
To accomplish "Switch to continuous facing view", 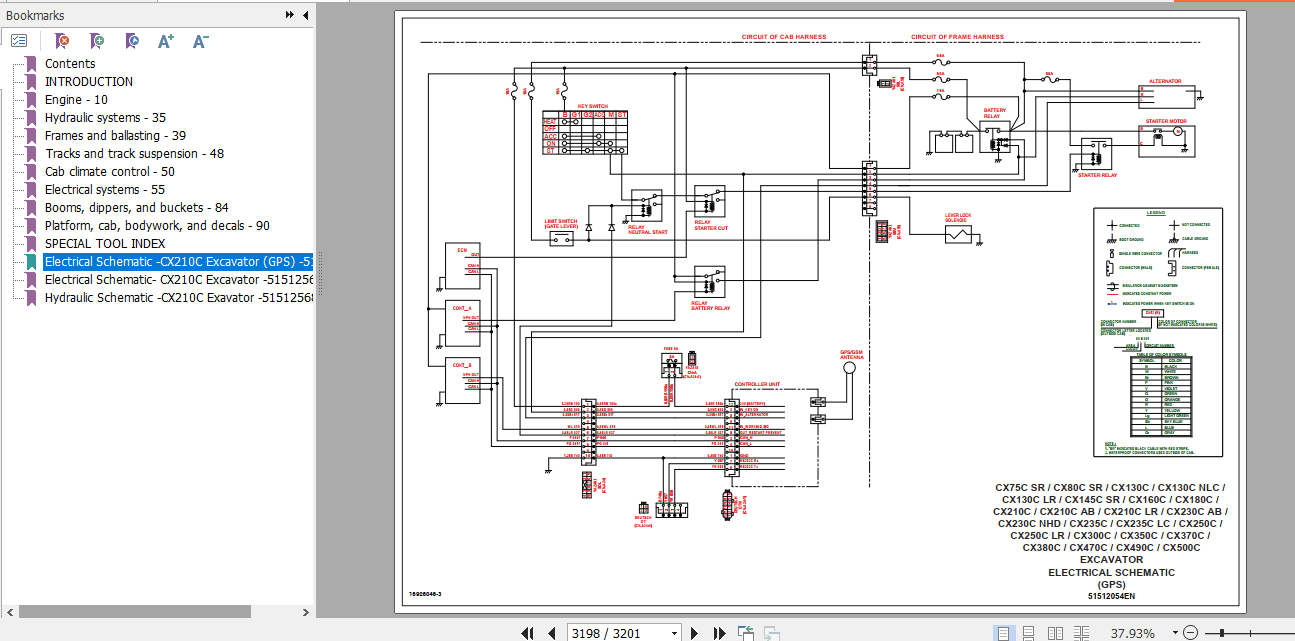I will [x=1082, y=633].
